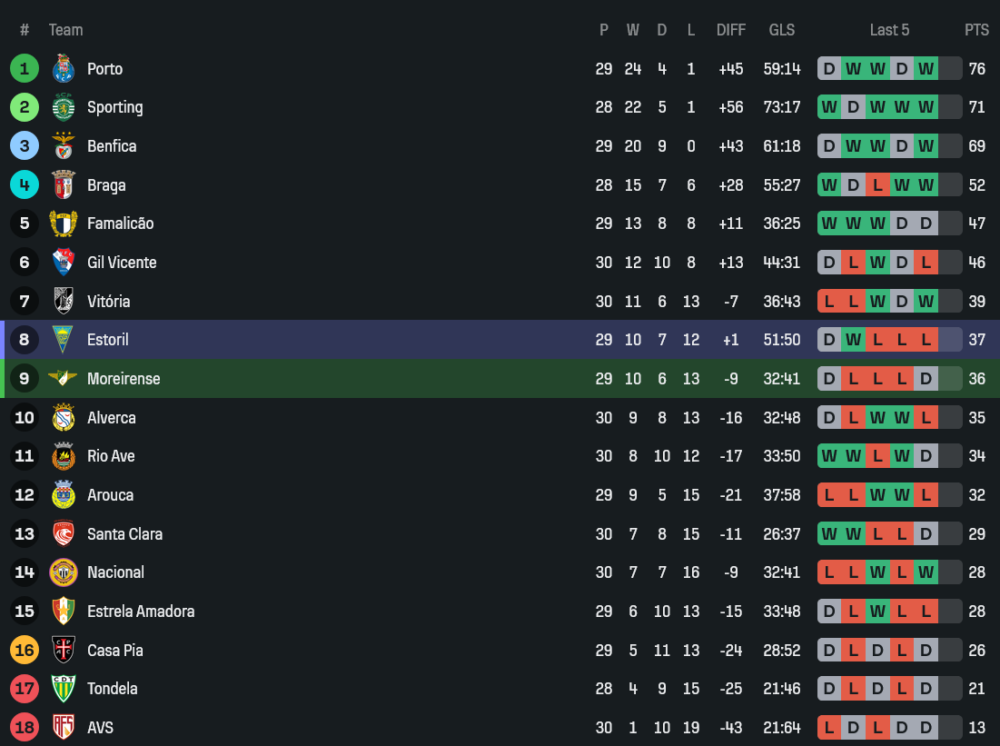This screenshot has width=1000, height=746.
Task: Click the Sporting club crest
Action: pos(64,107)
